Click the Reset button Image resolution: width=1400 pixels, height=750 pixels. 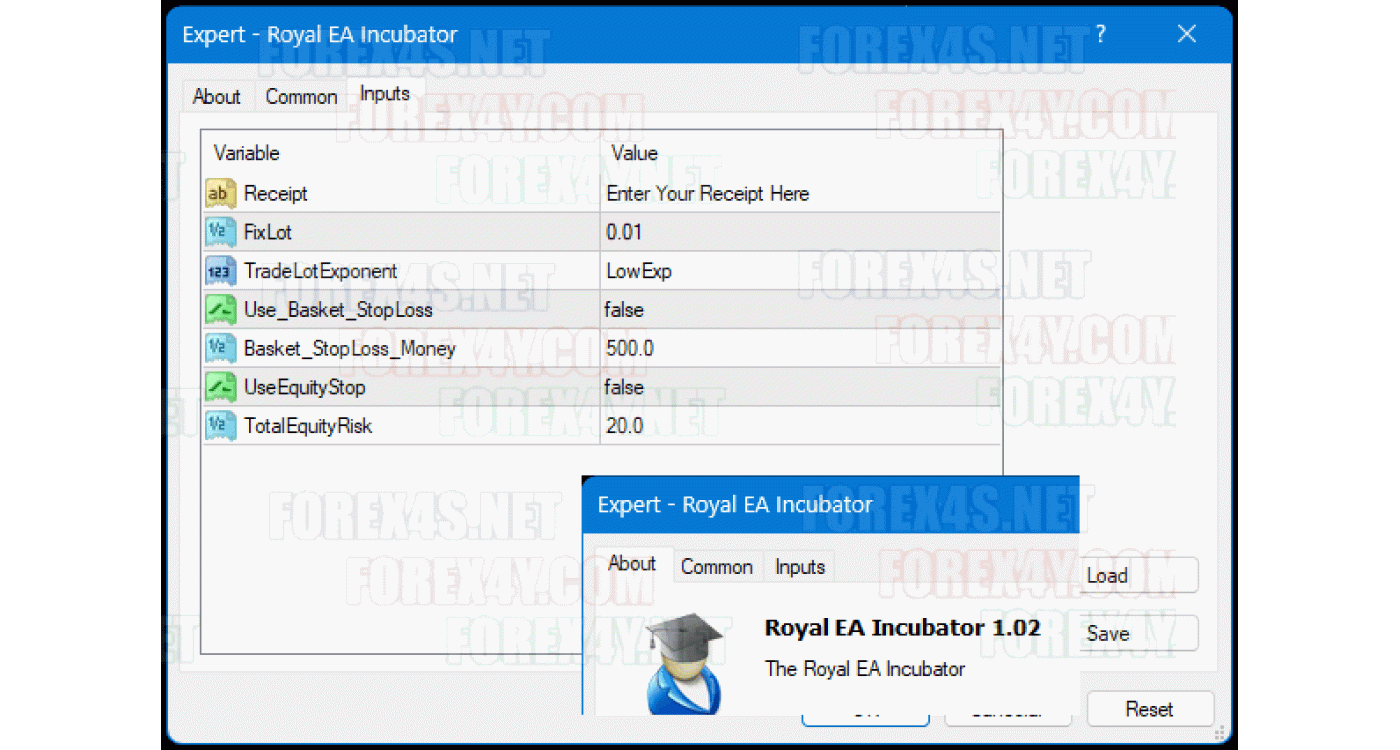click(1149, 709)
